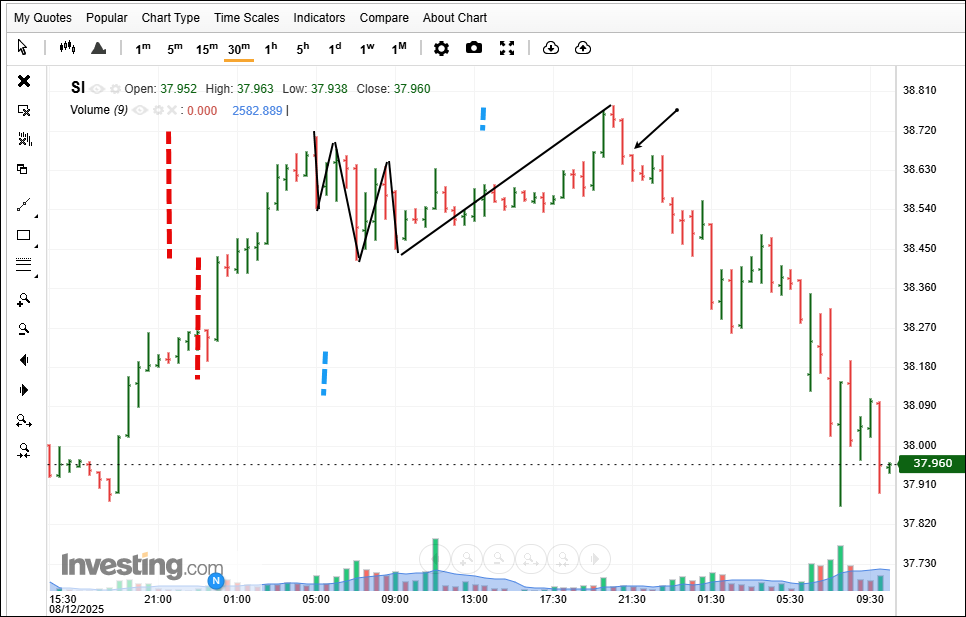Select the rectangle shape tool

click(23, 235)
